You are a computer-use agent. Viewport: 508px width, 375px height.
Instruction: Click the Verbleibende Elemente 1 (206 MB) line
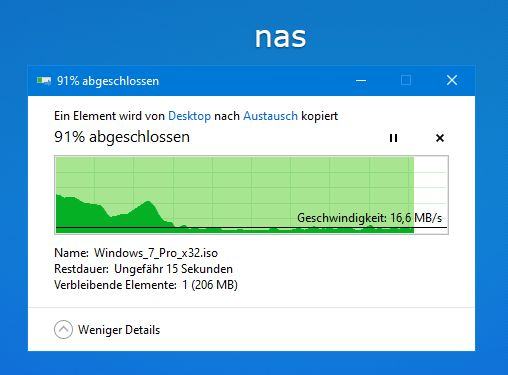(146, 285)
